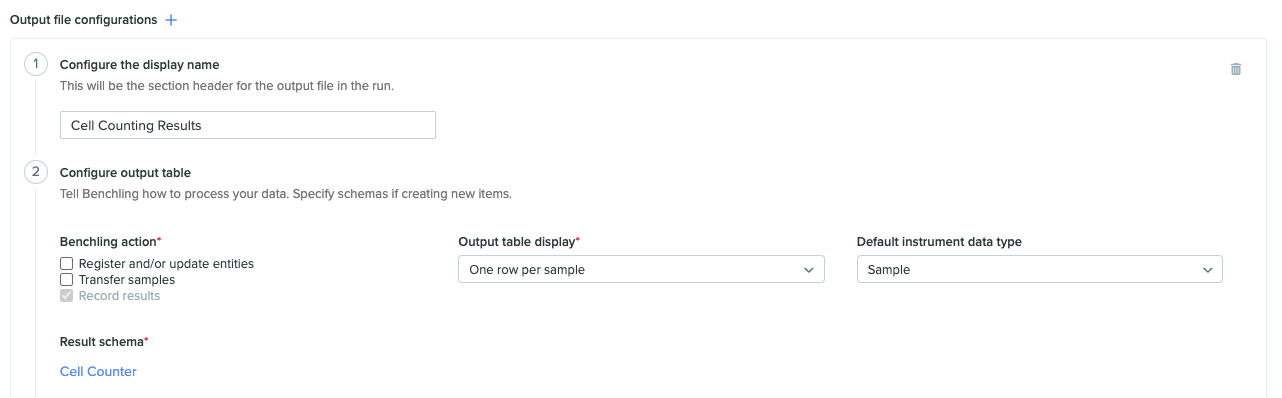The width and height of the screenshot is (1282, 398).
Task: Click the Result schema field label
Action: [104, 342]
